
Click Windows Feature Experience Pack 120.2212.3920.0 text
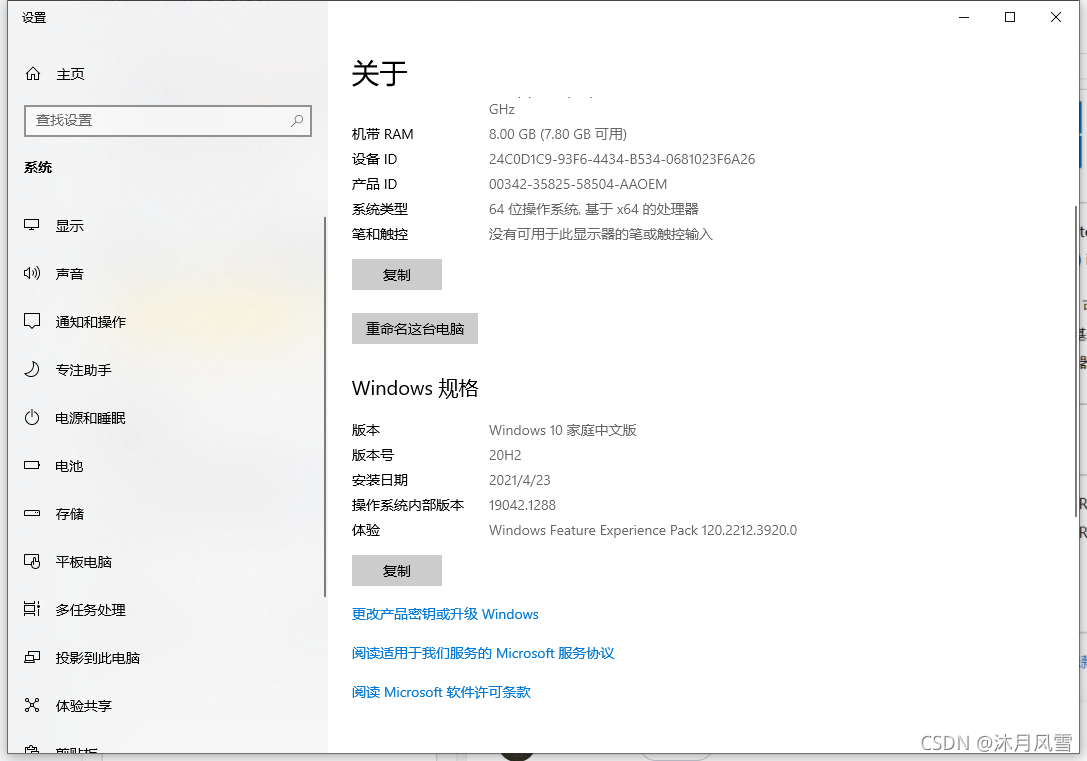click(x=643, y=530)
